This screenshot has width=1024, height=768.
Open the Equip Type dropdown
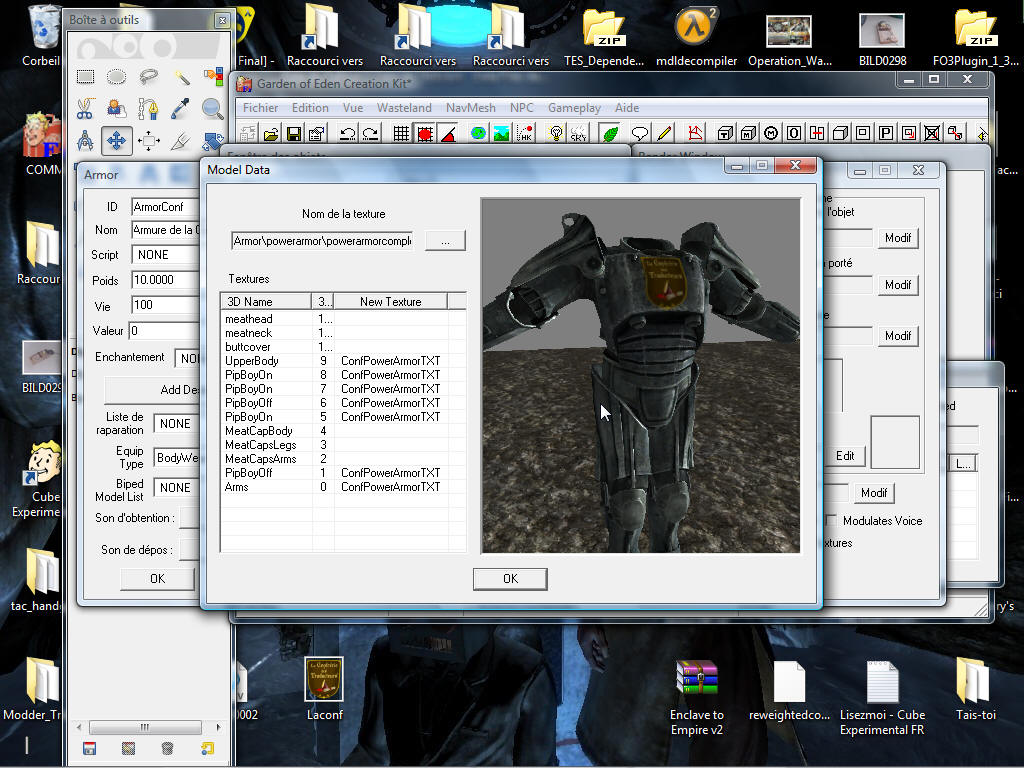[x=176, y=458]
